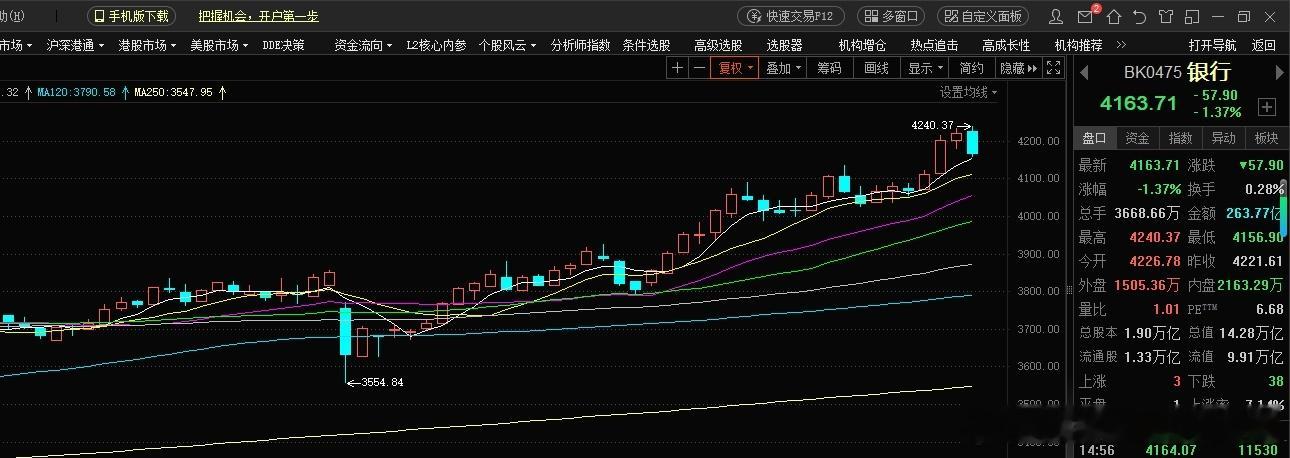
Task: Open 显示 dropdown
Action: coord(926,68)
